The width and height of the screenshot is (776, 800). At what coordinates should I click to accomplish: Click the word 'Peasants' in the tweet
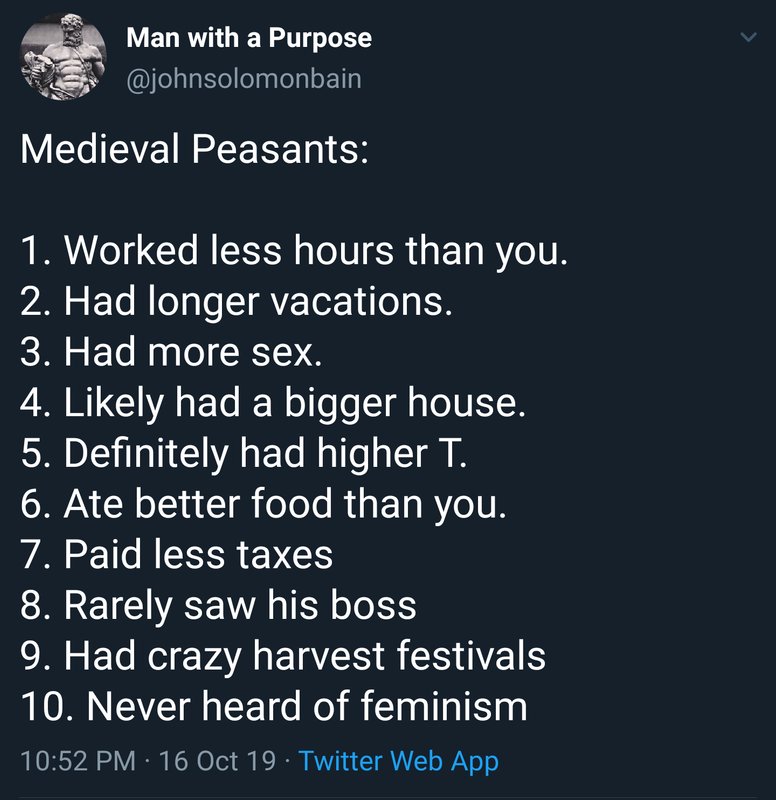[280, 149]
